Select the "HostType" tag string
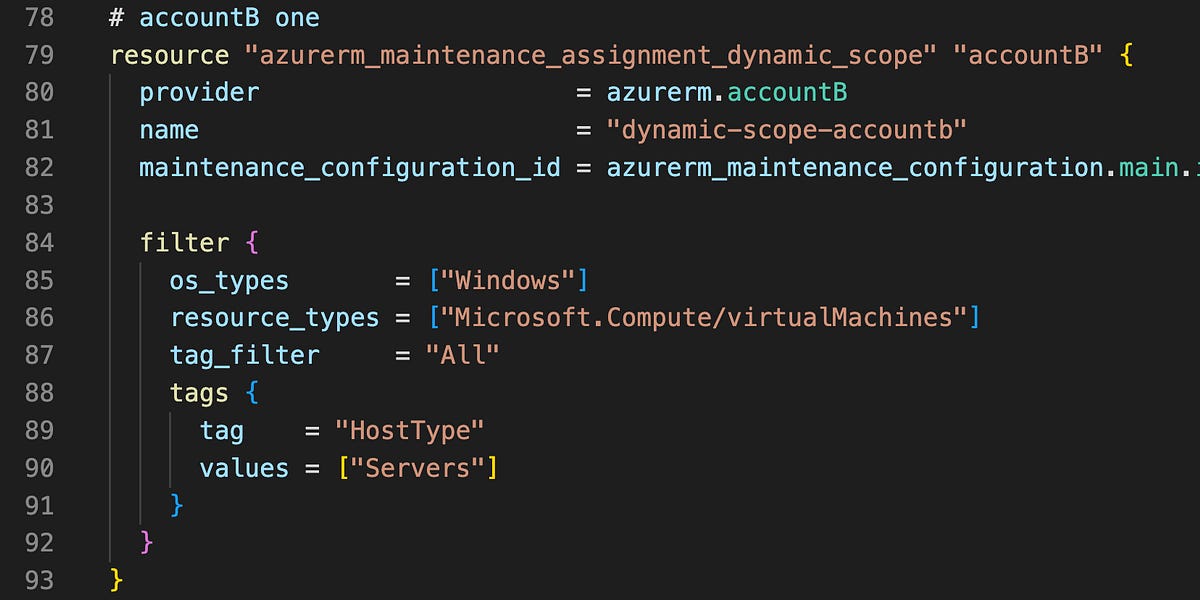This screenshot has height=600, width=1200. [x=411, y=430]
